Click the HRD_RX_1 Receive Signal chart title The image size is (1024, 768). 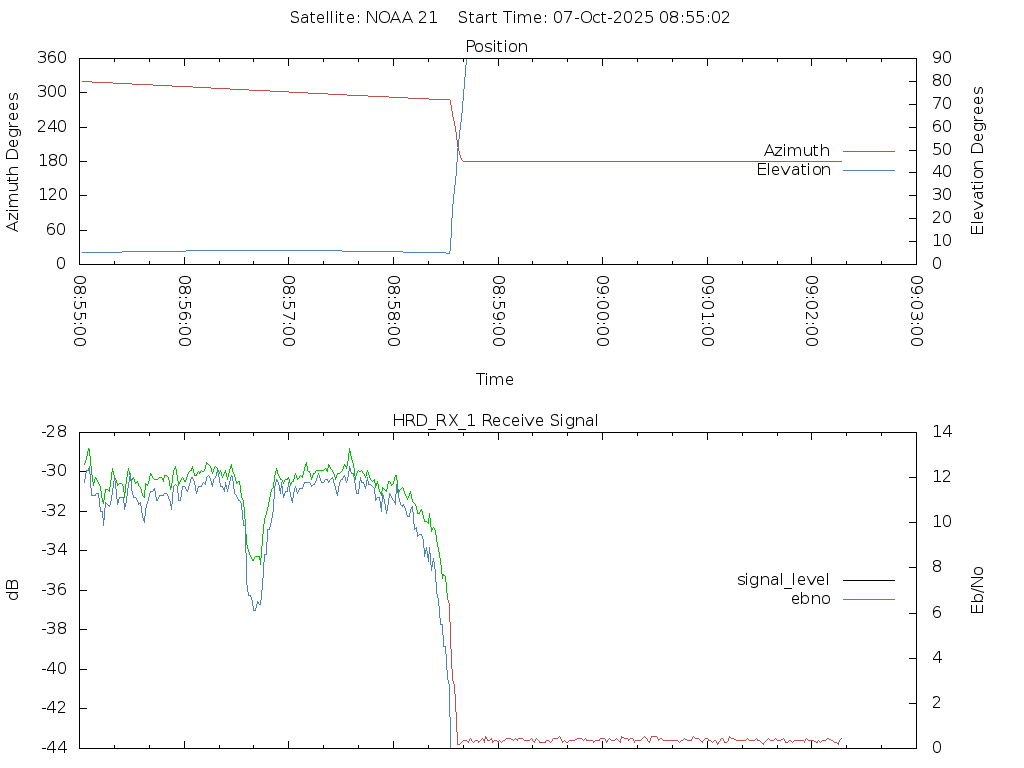[495, 420]
